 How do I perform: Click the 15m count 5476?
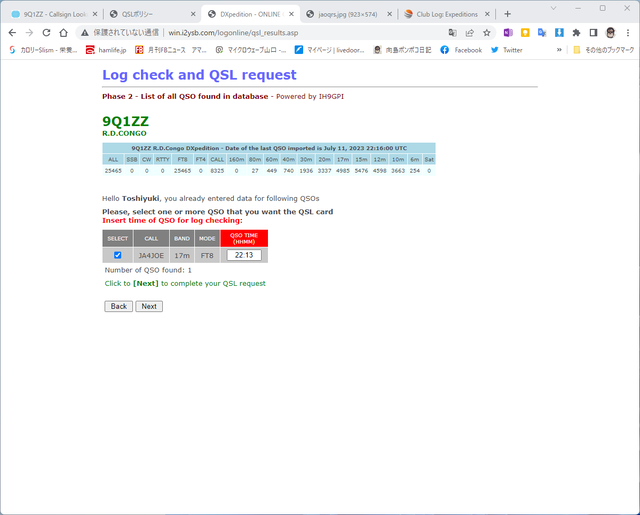(x=361, y=171)
